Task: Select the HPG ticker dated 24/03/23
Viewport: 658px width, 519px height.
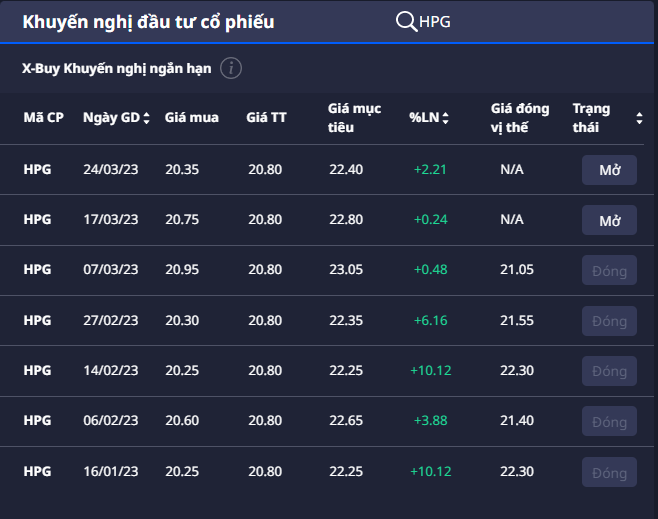Action: coord(37,170)
